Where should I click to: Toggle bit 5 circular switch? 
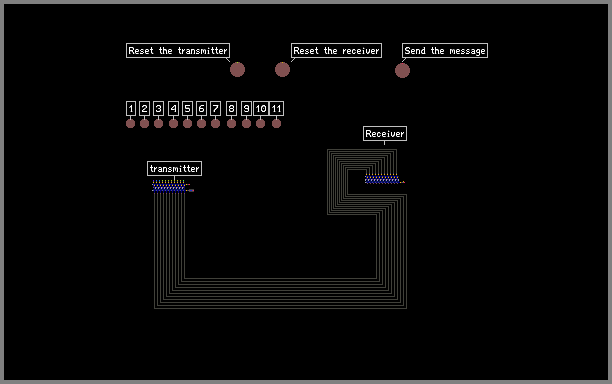point(187,123)
